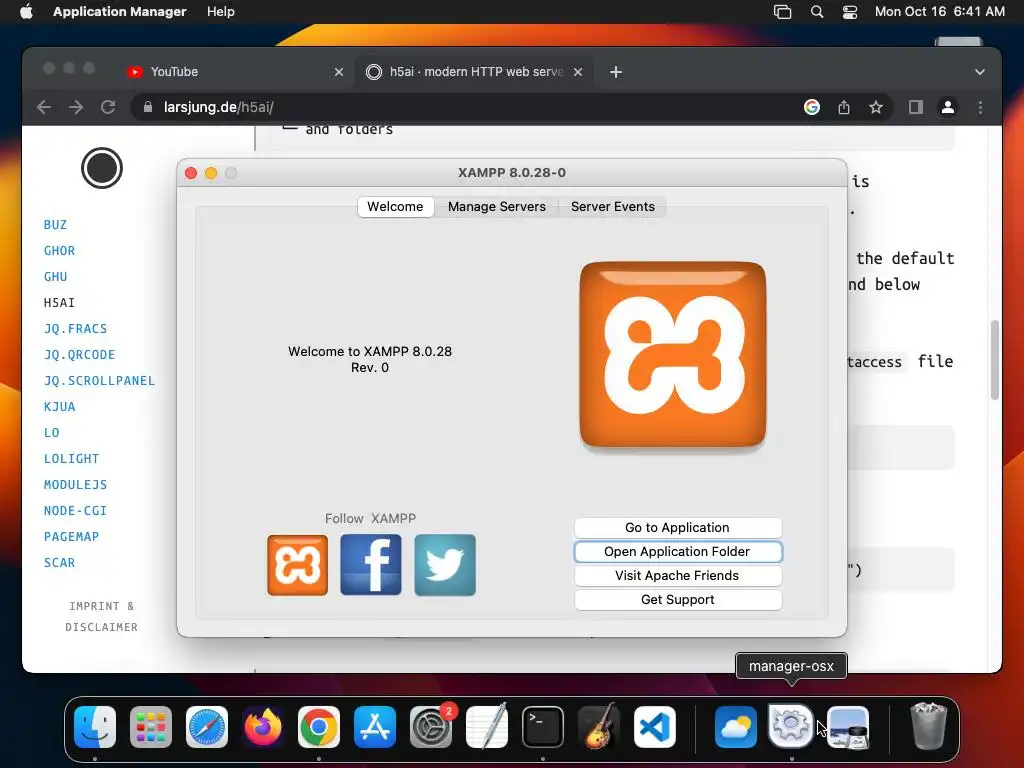Switch to the Server Events tab
Viewport: 1024px width, 768px height.
613,206
